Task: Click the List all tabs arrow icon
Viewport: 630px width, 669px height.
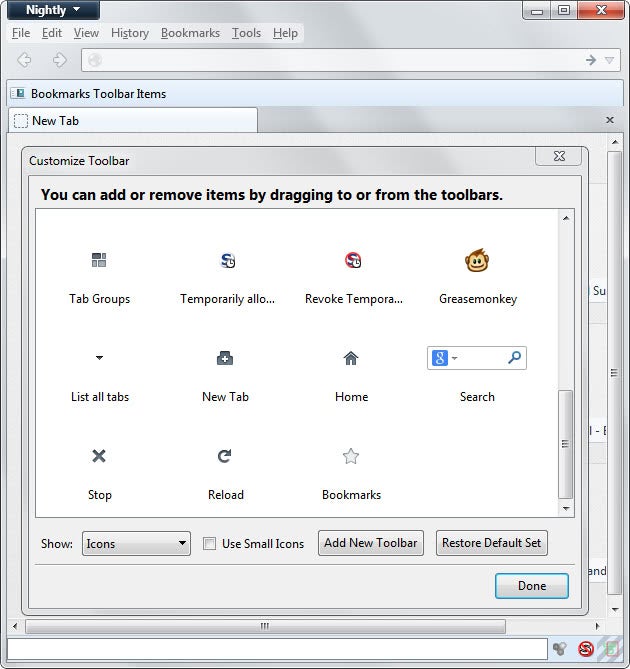Action: click(99, 358)
